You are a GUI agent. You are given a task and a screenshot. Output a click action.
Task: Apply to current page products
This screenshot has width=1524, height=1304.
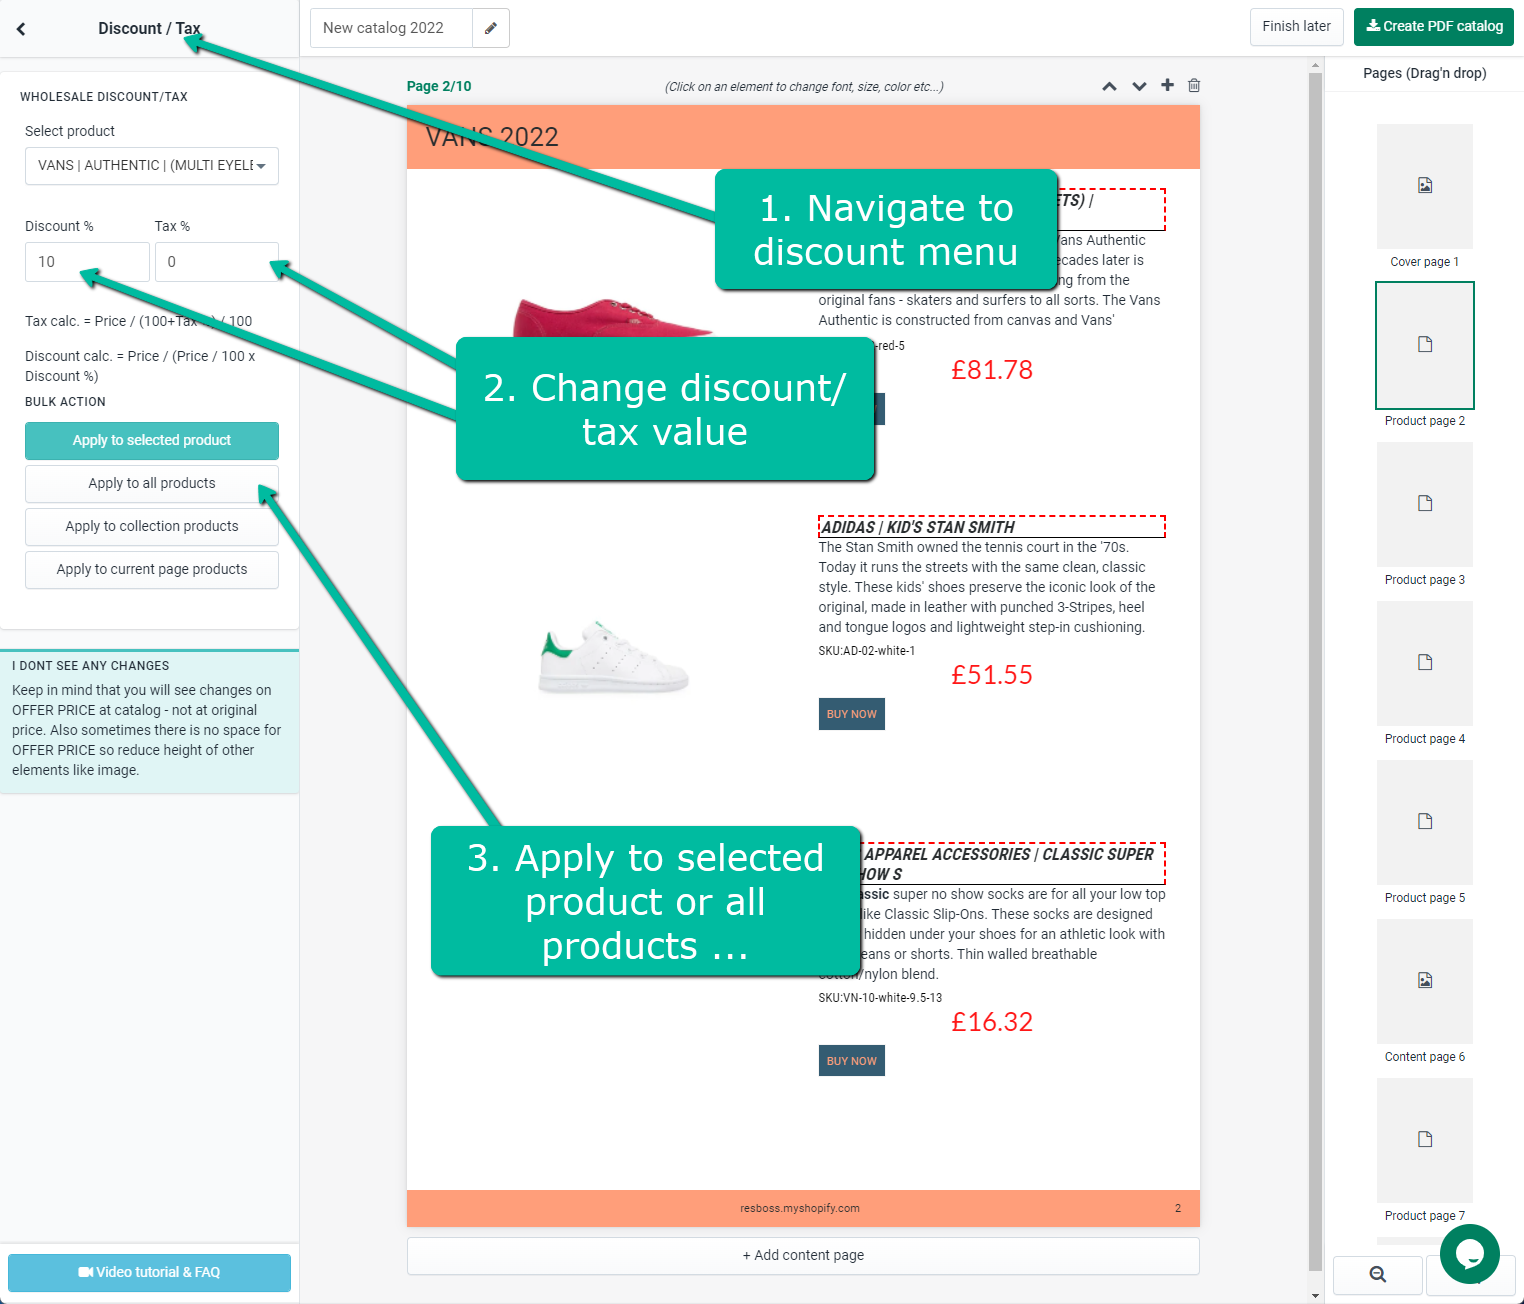(152, 570)
